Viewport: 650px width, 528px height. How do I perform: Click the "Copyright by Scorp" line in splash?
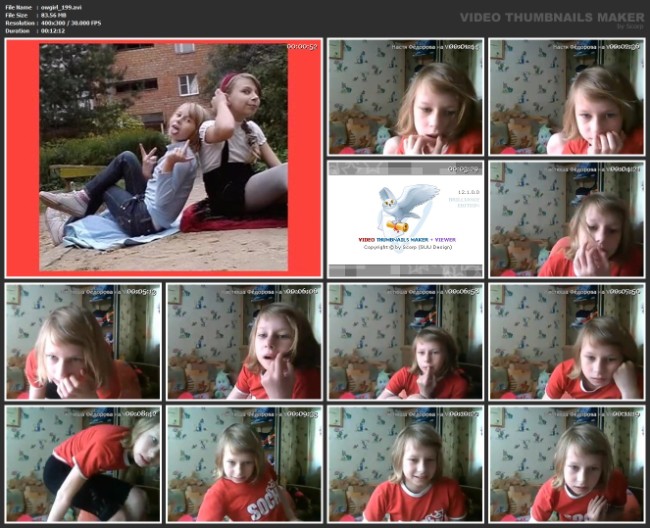point(405,247)
